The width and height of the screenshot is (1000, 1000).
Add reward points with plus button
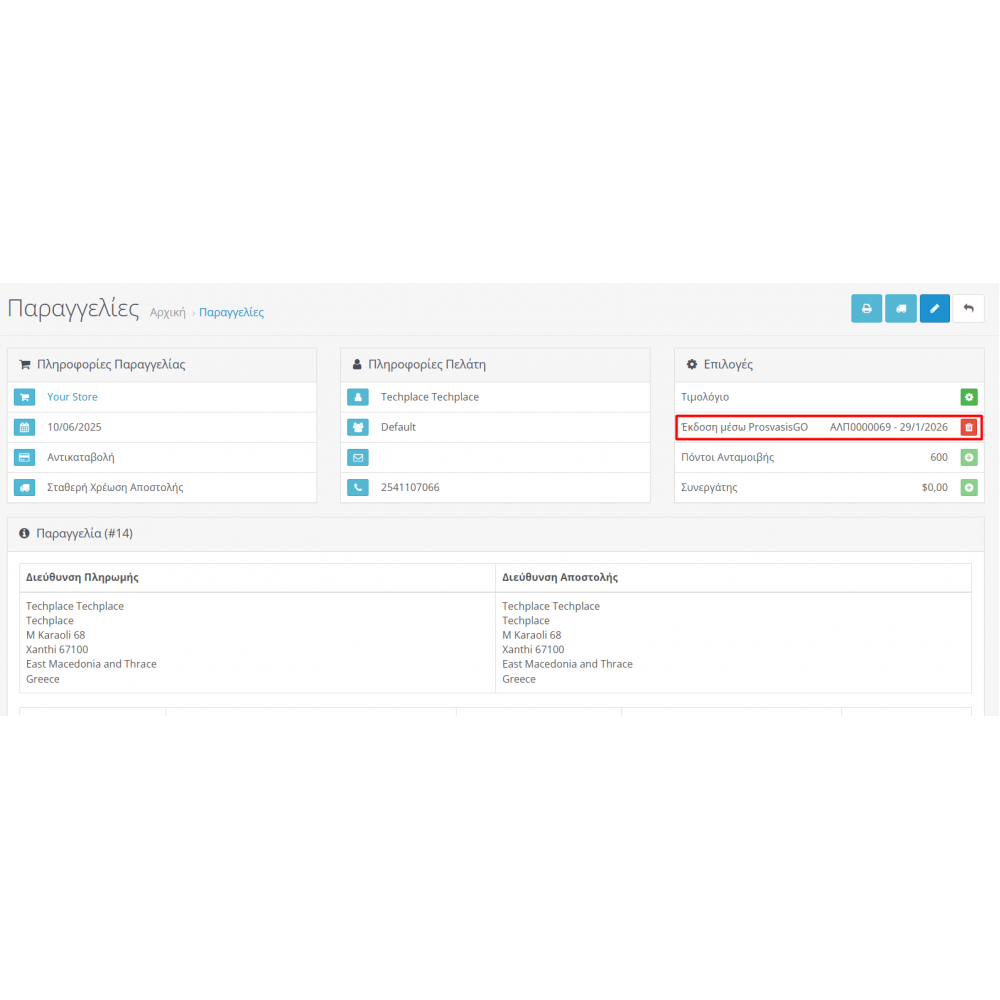[x=968, y=457]
